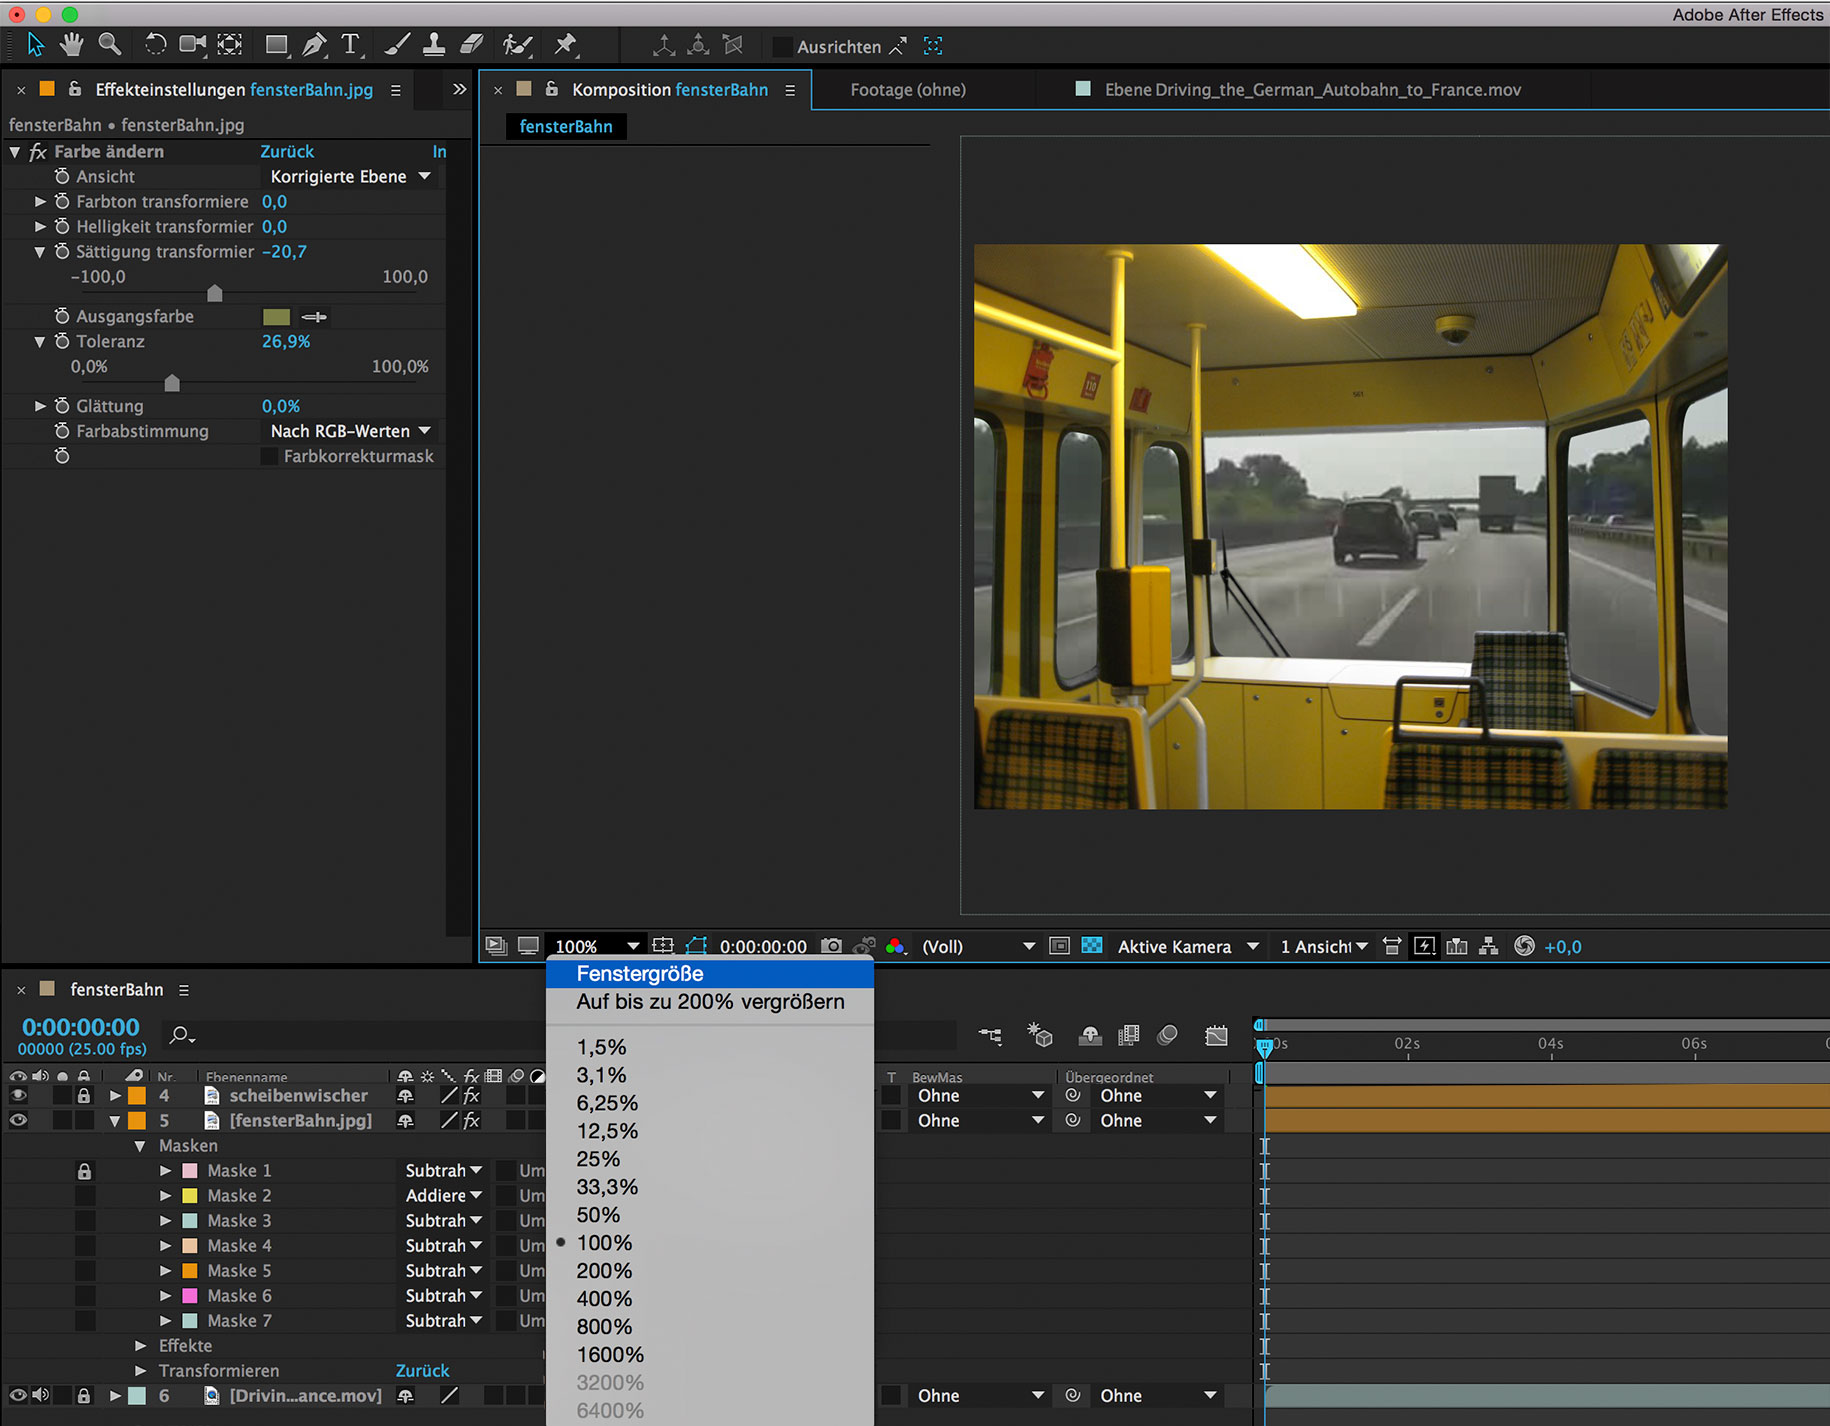Screen dimensions: 1830x1426
Task: Click the snapshot camera icon
Action: [831, 946]
